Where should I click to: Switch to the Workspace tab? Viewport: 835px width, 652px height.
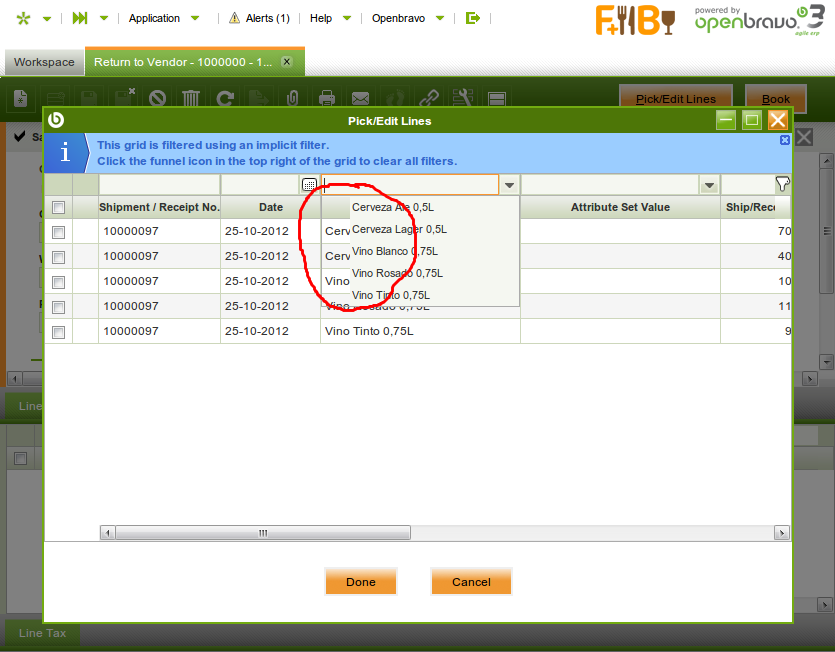point(44,62)
